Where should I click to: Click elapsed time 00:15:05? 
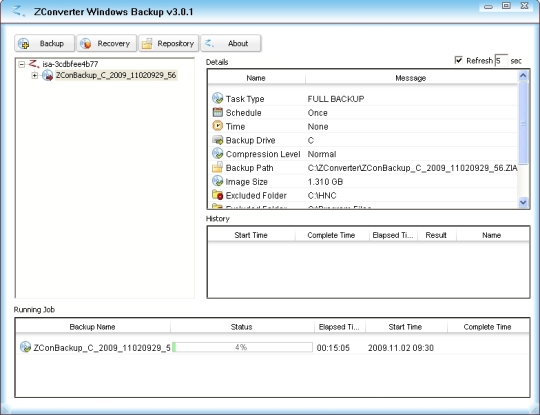coord(333,347)
